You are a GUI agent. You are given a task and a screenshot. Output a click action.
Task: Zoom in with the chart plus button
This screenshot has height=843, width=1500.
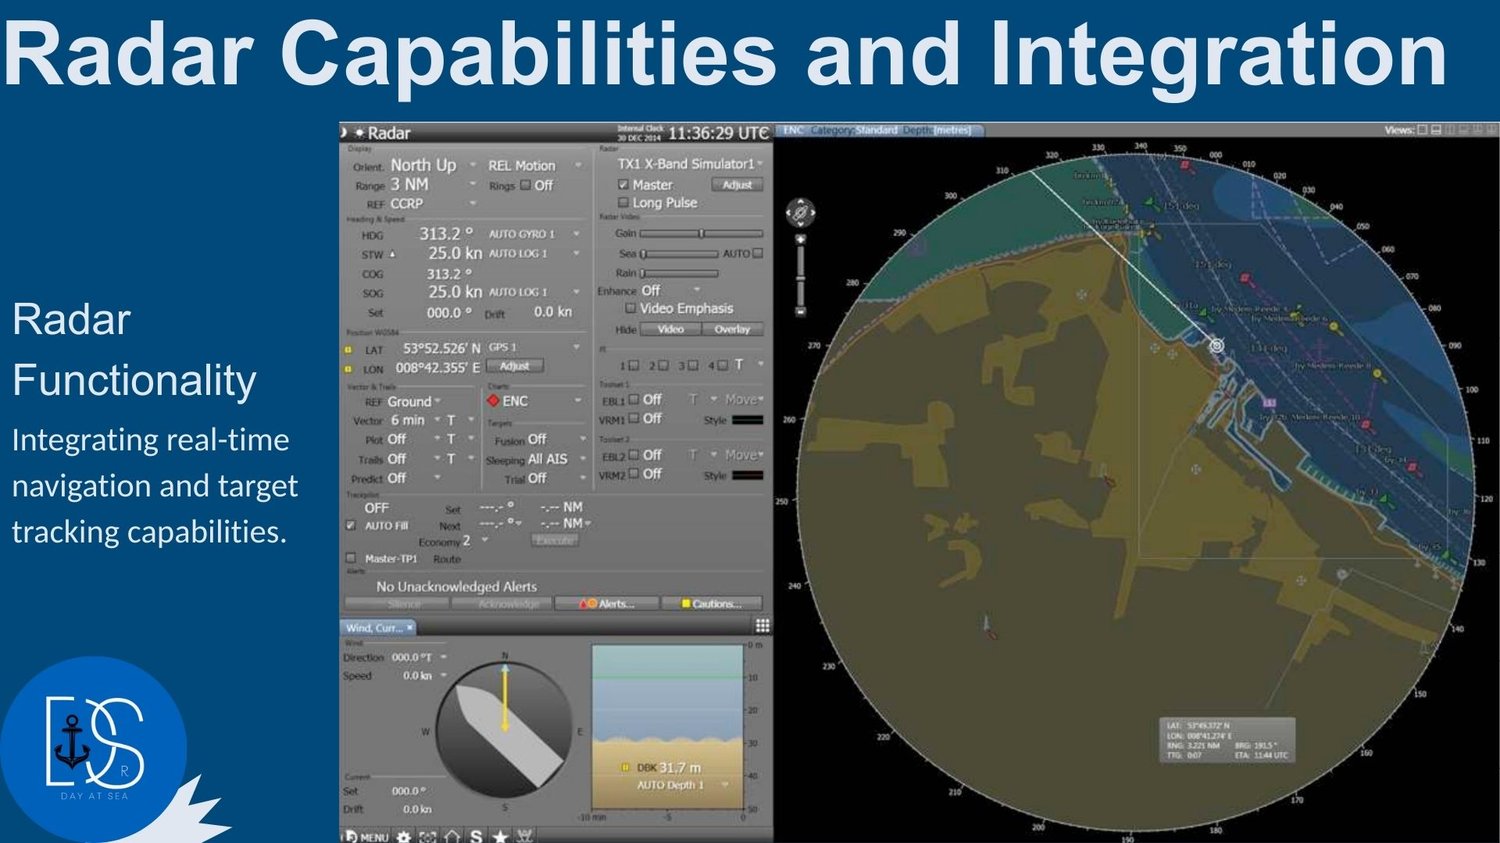[x=800, y=240]
